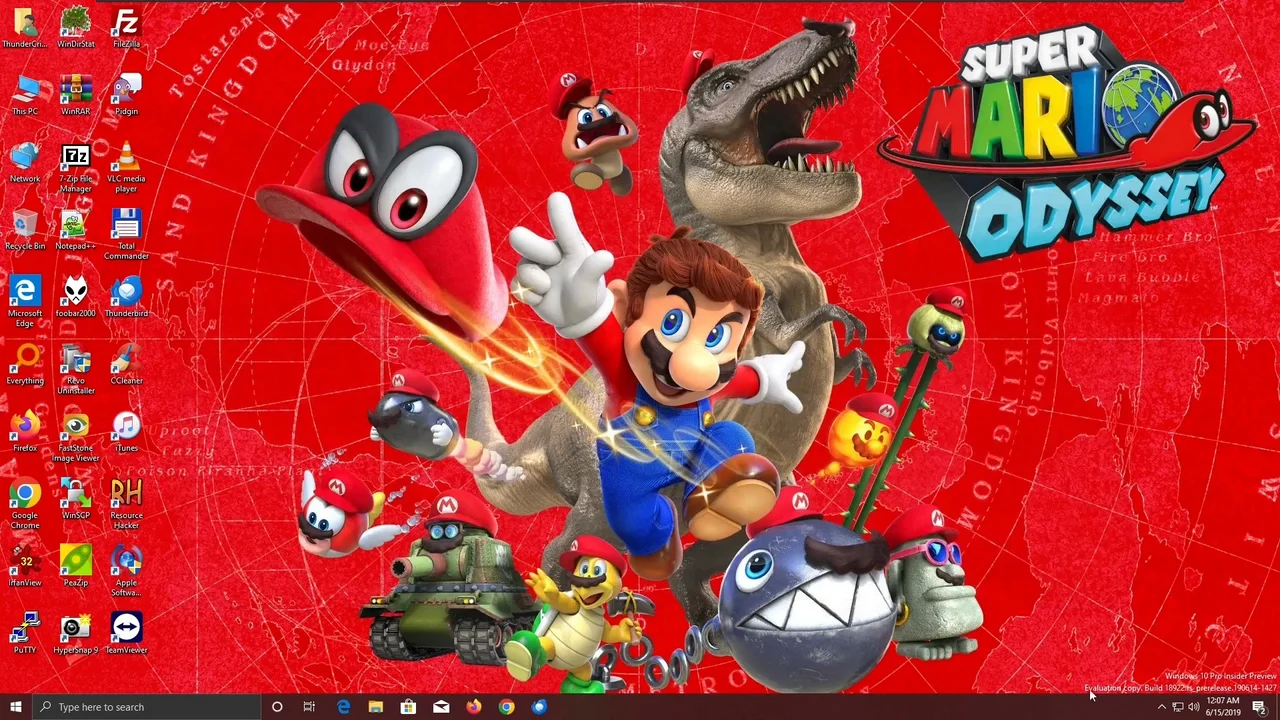This screenshot has width=1280, height=720.
Task: Select the VLC media player shortcut
Action: pos(126,168)
